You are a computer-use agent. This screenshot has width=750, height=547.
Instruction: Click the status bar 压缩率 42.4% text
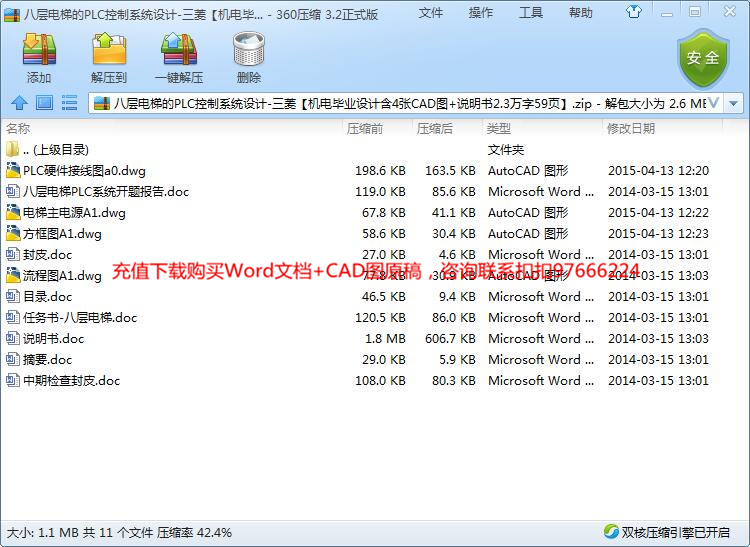[x=195, y=533]
